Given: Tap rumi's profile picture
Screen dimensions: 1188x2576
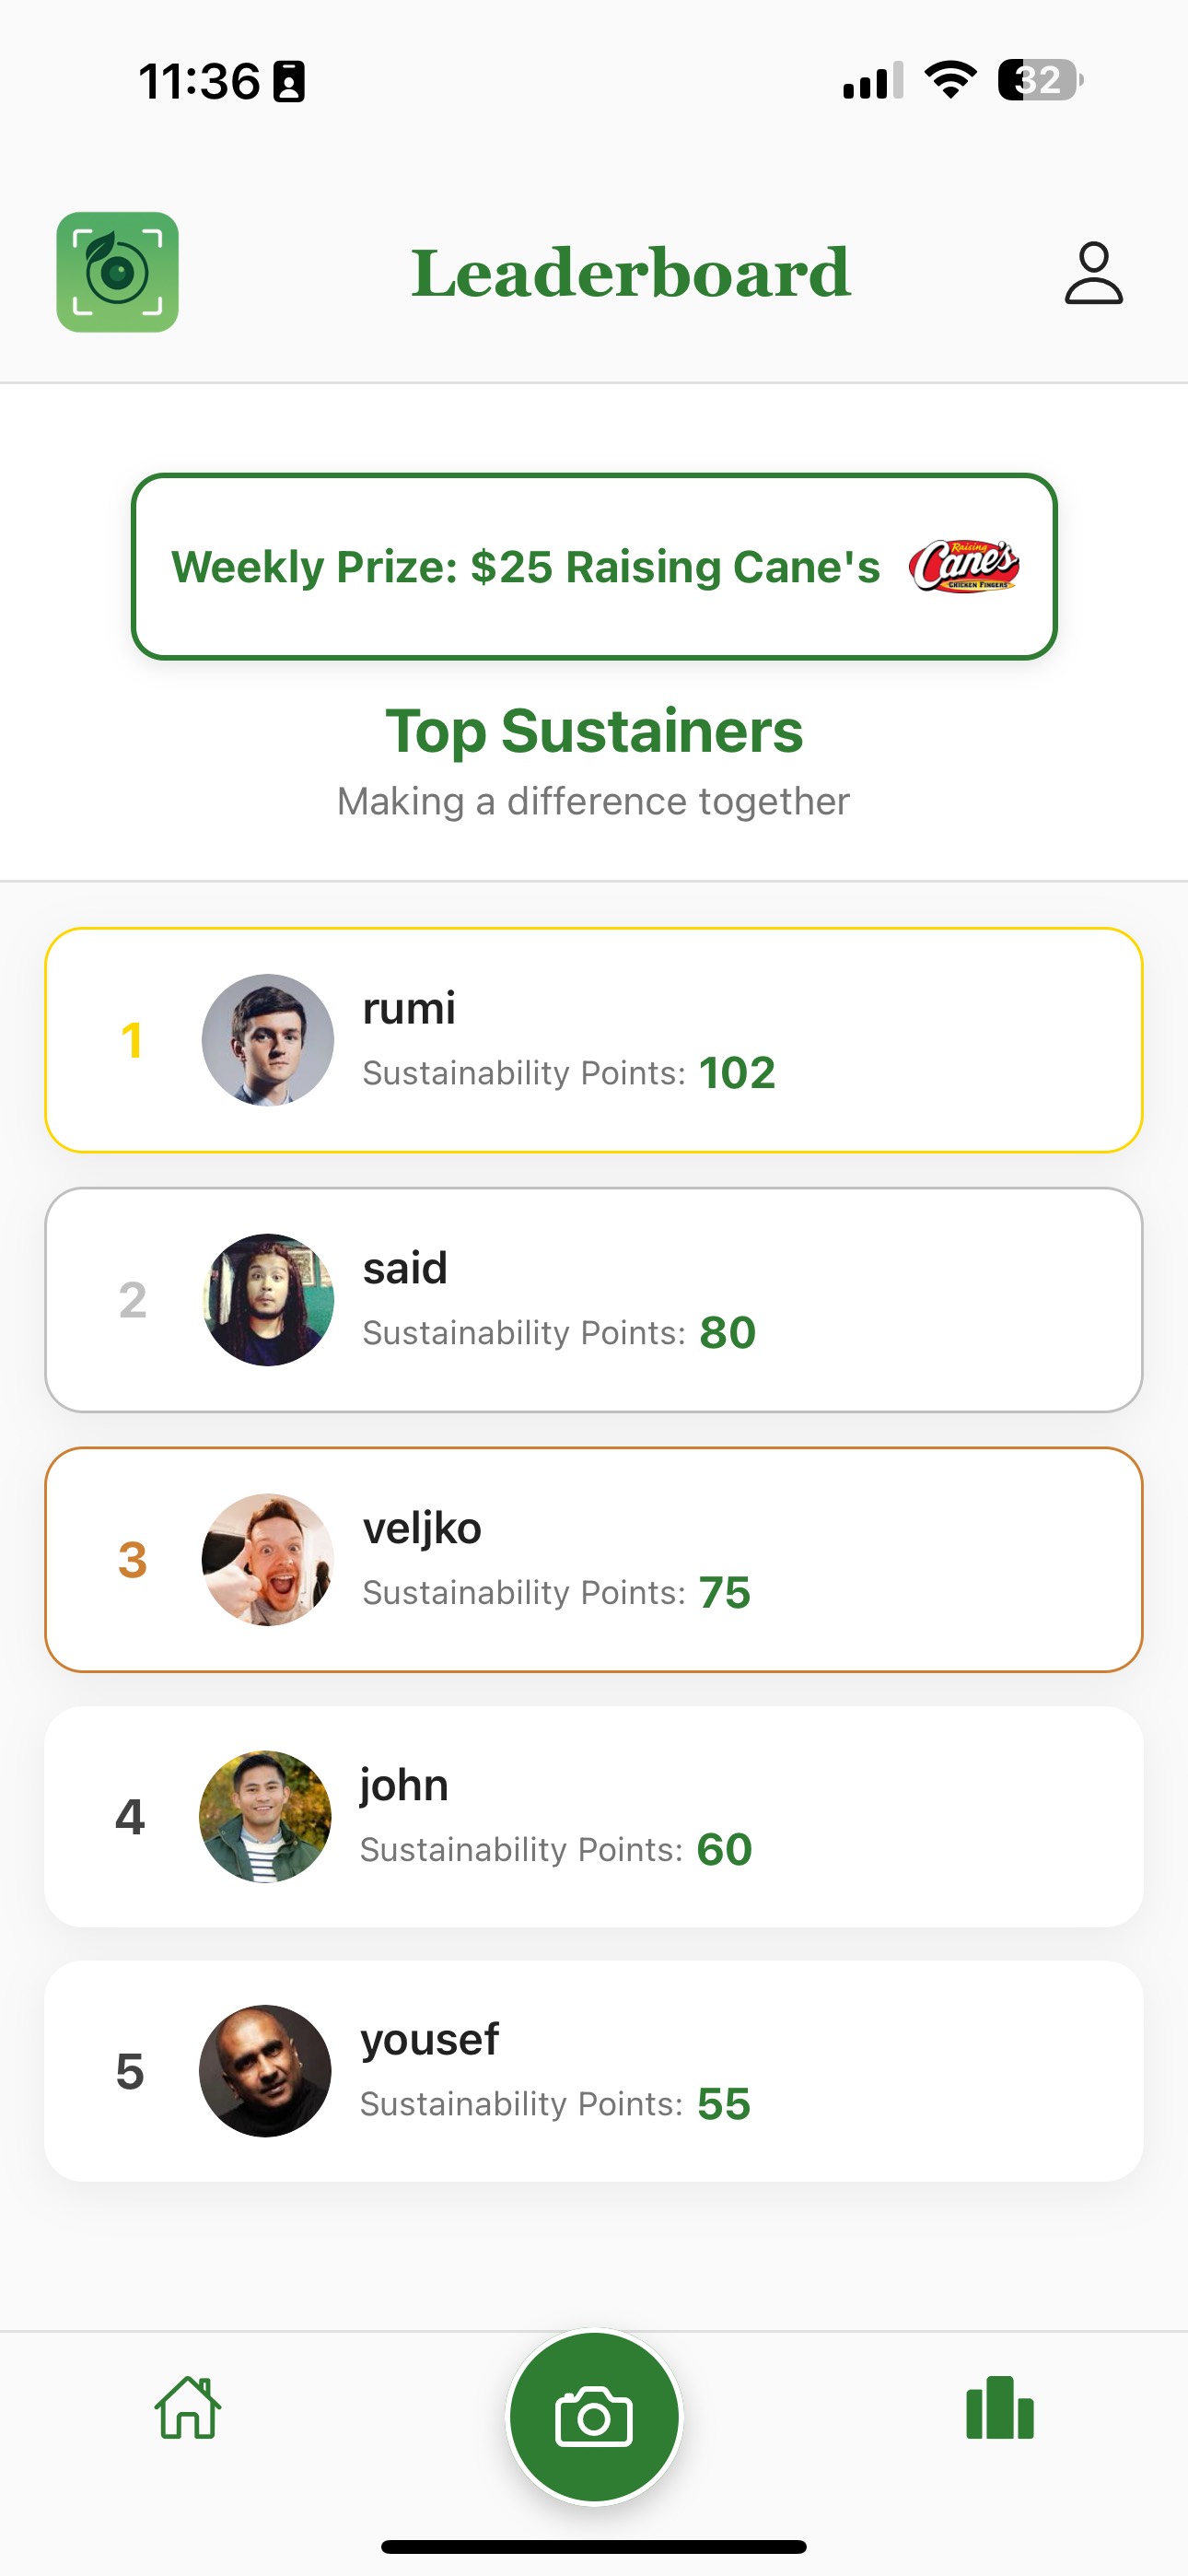Looking at the screenshot, I should [x=268, y=1040].
